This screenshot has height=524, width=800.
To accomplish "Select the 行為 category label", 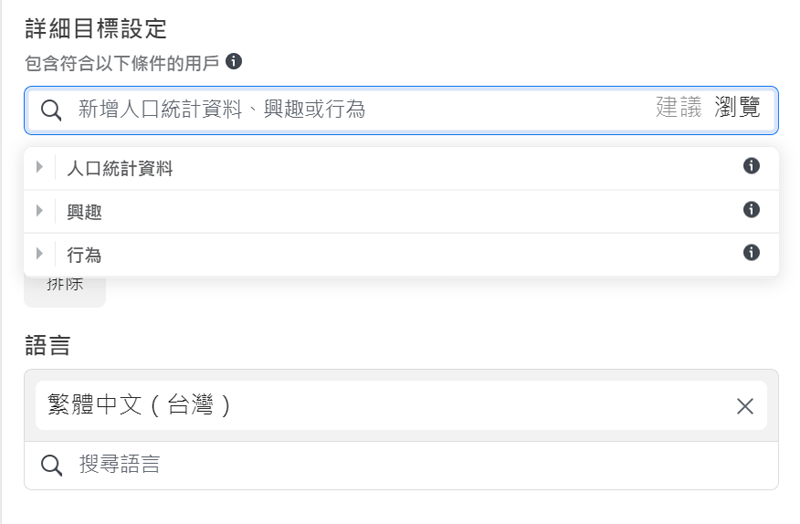I will 84,255.
